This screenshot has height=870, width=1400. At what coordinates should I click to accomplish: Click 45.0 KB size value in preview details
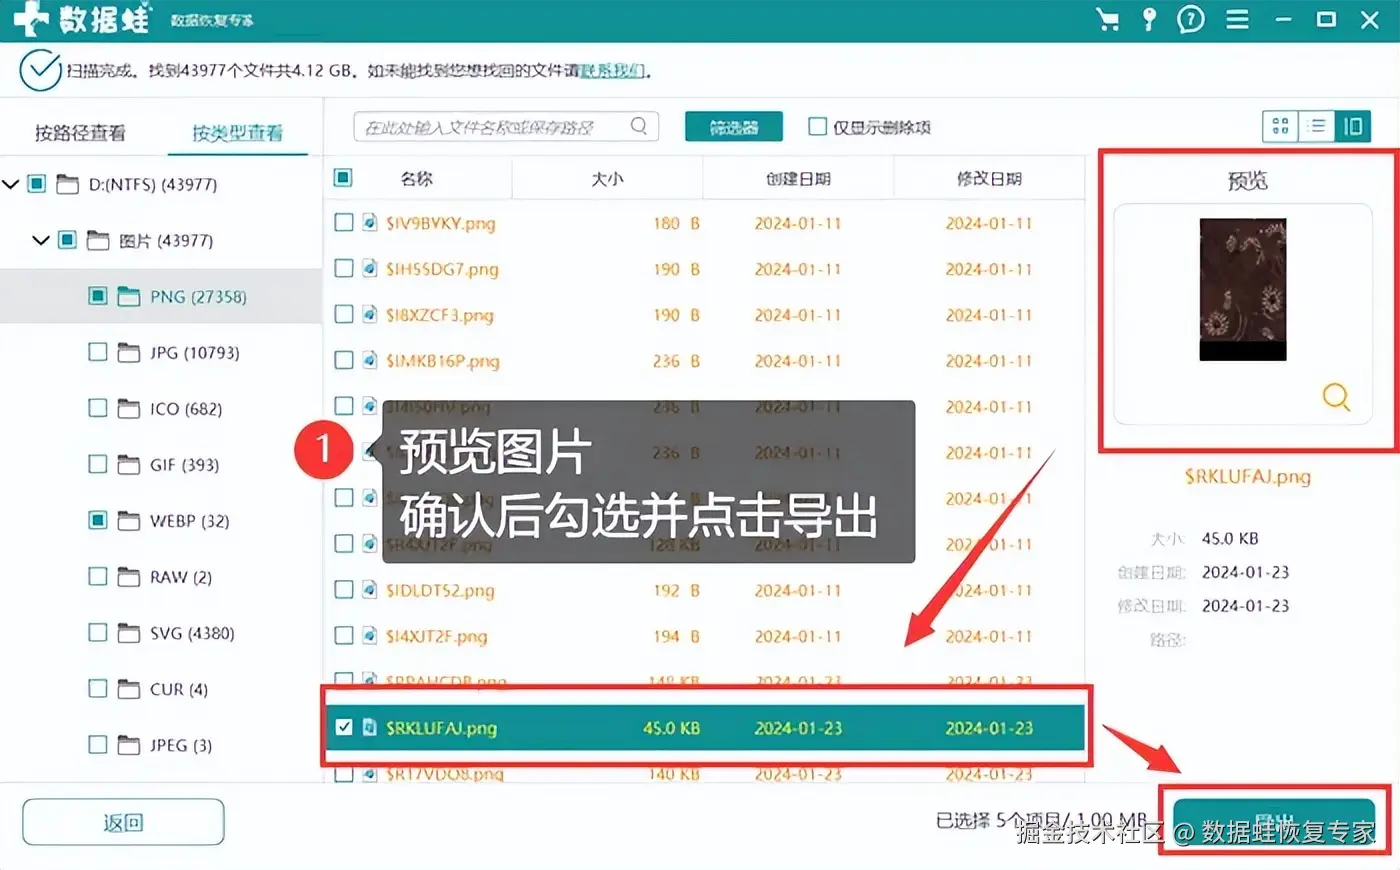1230,538
